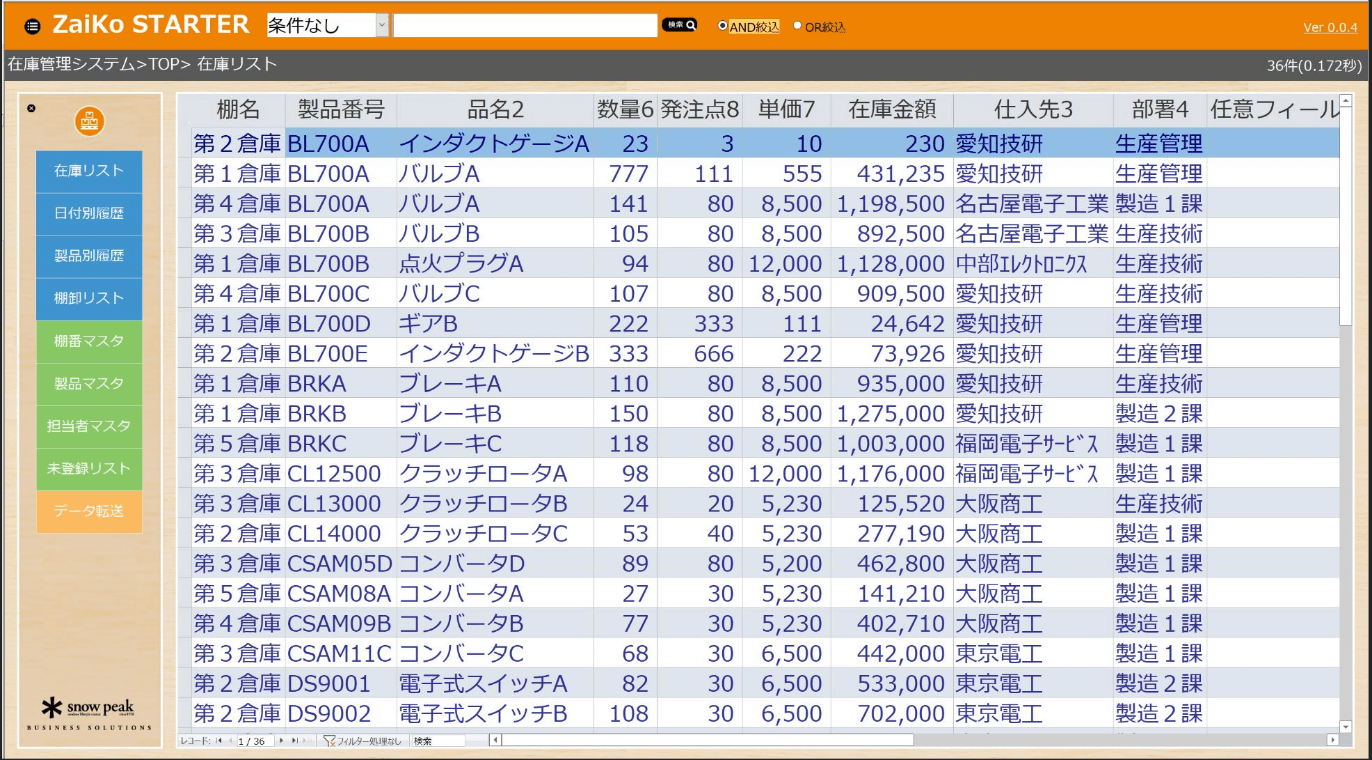1372x760 pixels.
Task: Click the 発注点8 column header
Action: coord(700,109)
